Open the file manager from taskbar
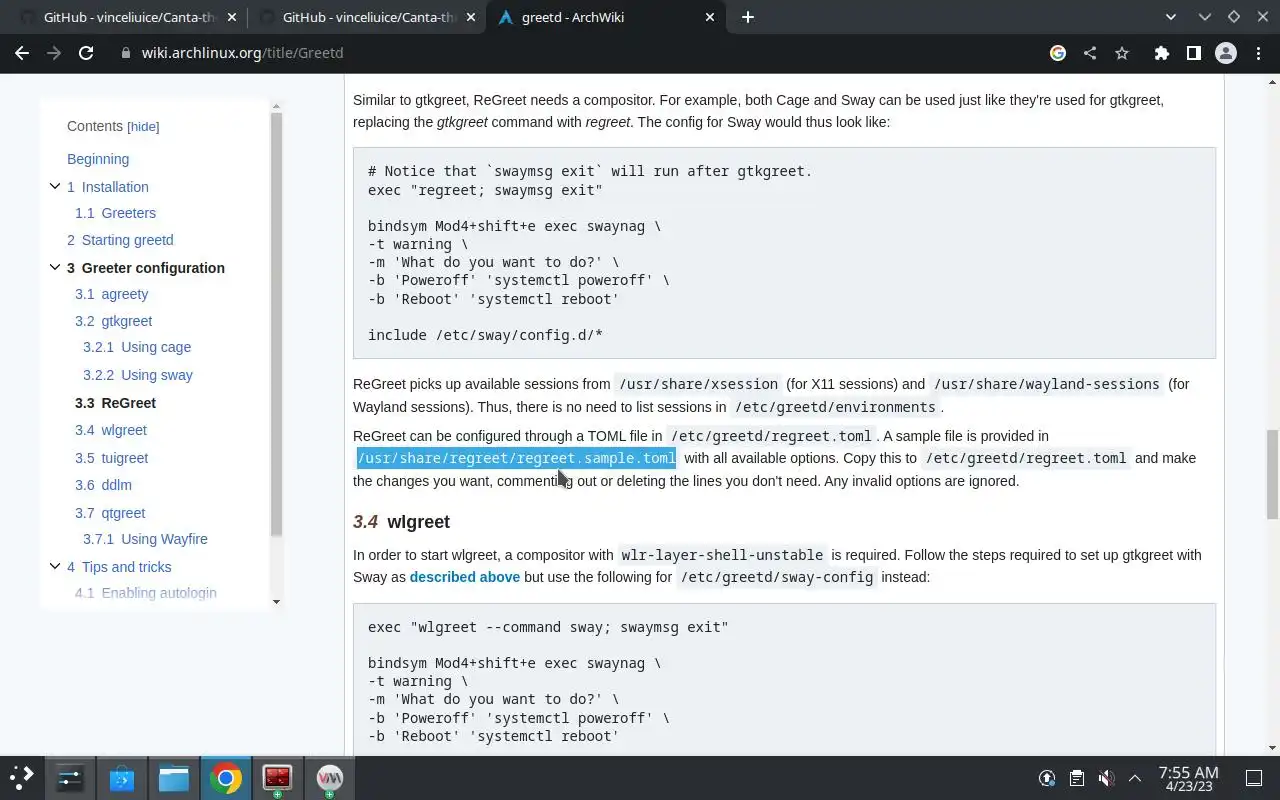The image size is (1280, 800). tap(174, 778)
